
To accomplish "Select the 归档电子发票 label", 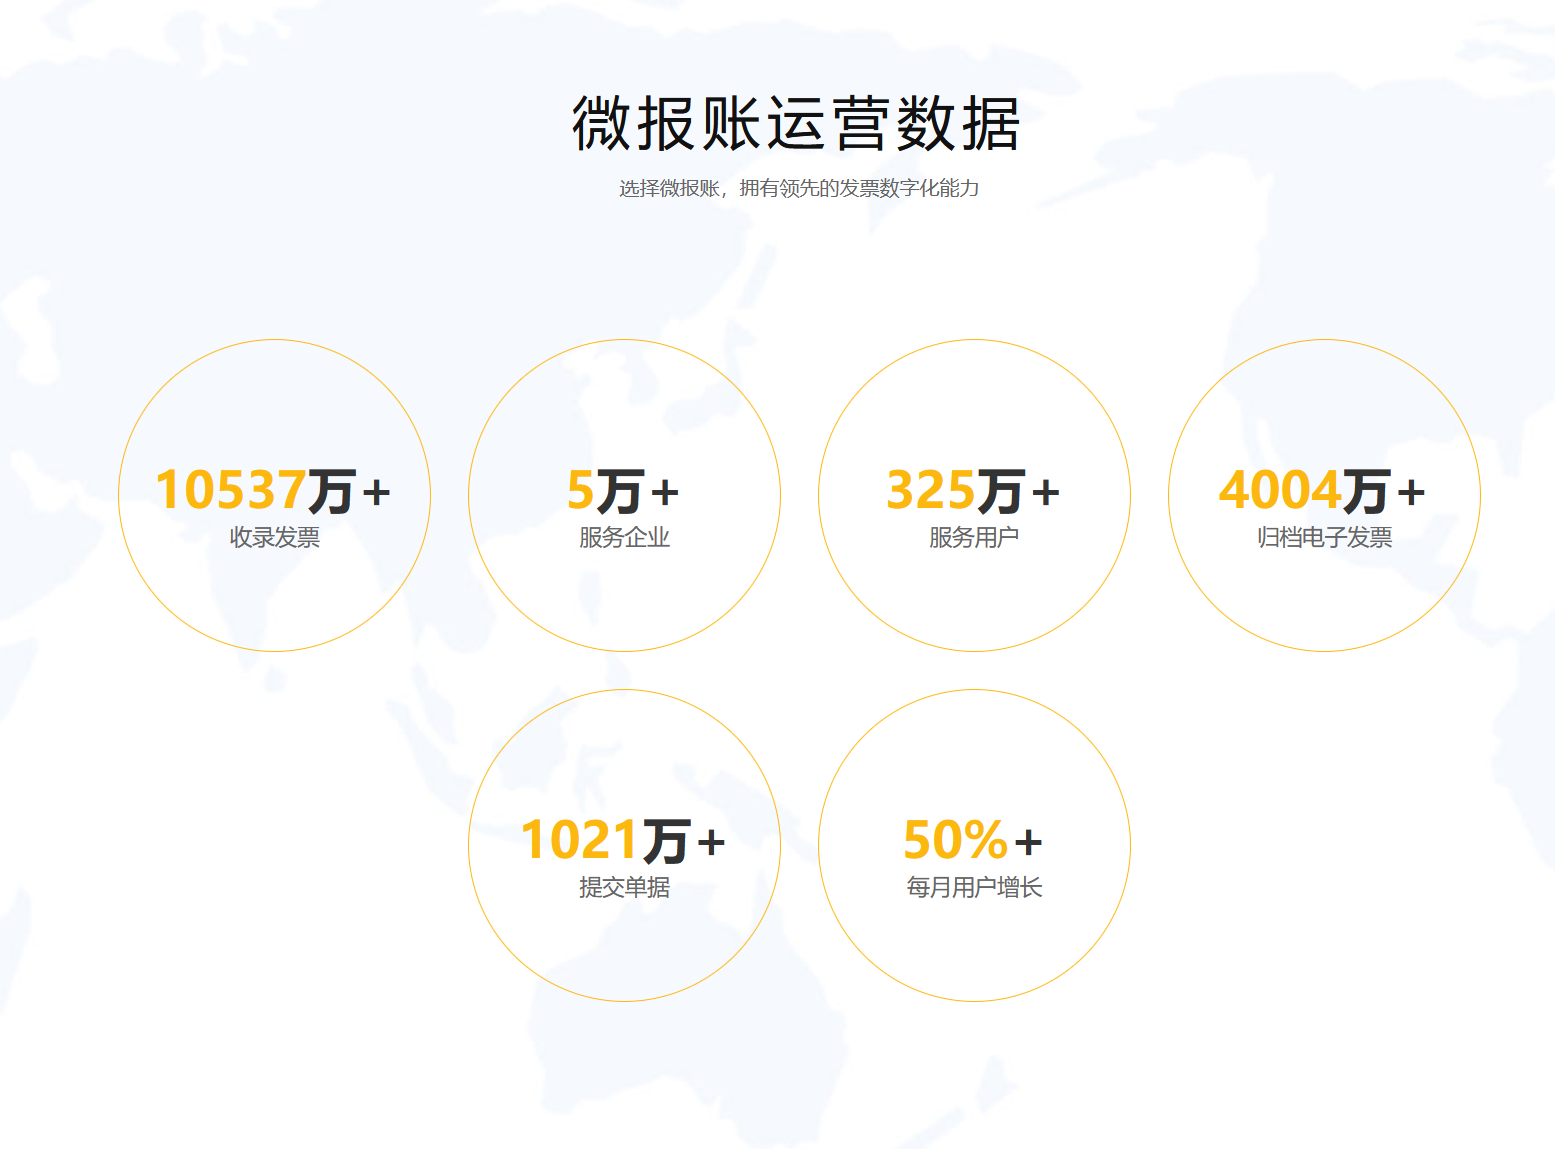I will tap(1324, 538).
